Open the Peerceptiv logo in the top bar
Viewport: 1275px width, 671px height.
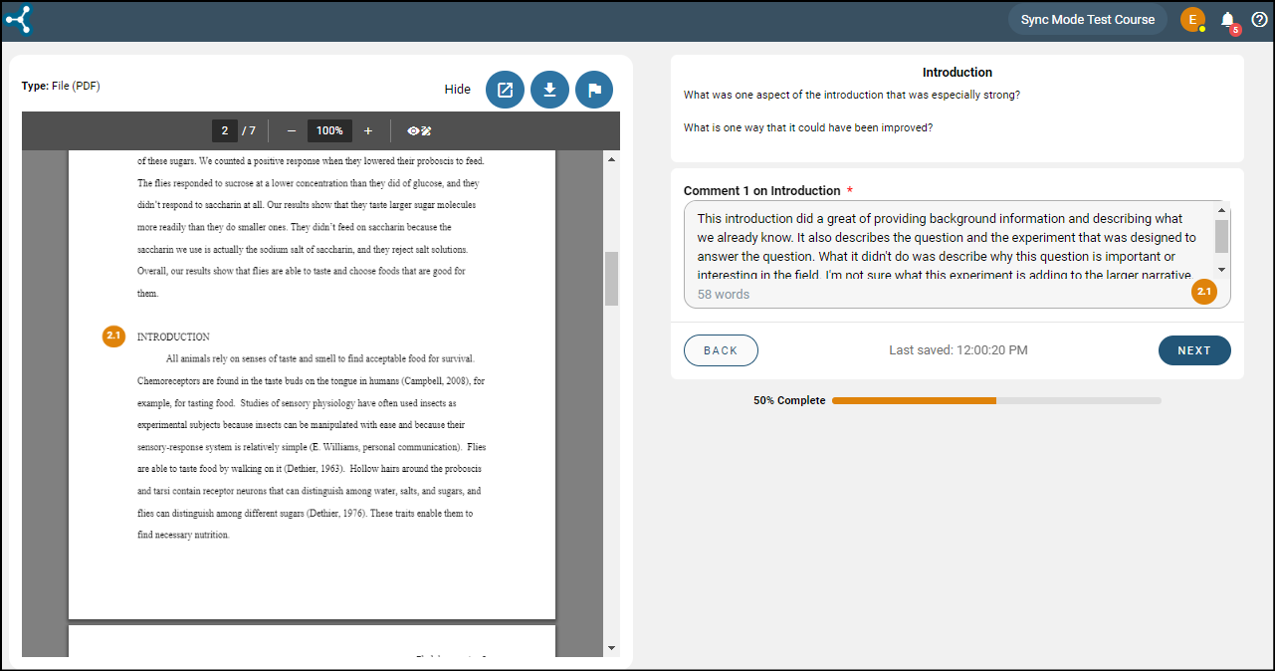[x=18, y=19]
